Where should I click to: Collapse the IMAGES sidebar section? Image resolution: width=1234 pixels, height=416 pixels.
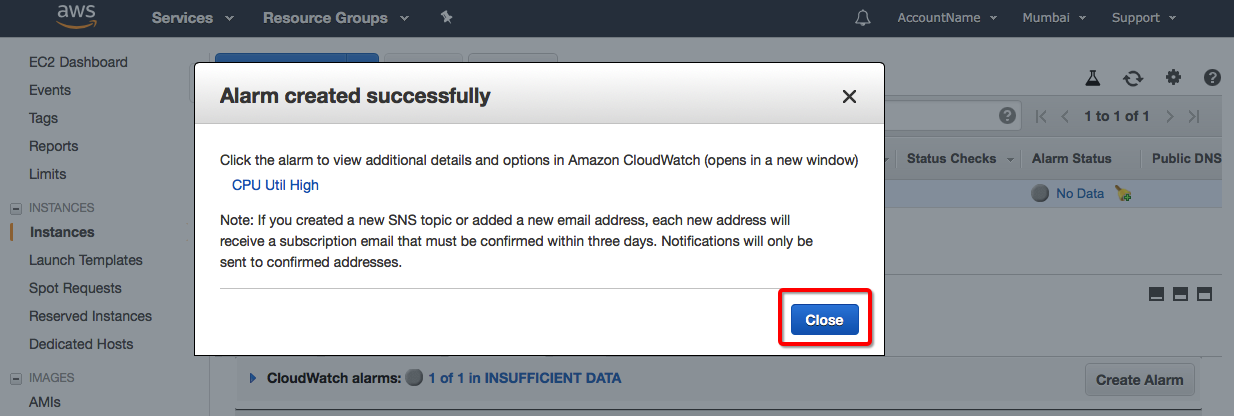point(16,378)
